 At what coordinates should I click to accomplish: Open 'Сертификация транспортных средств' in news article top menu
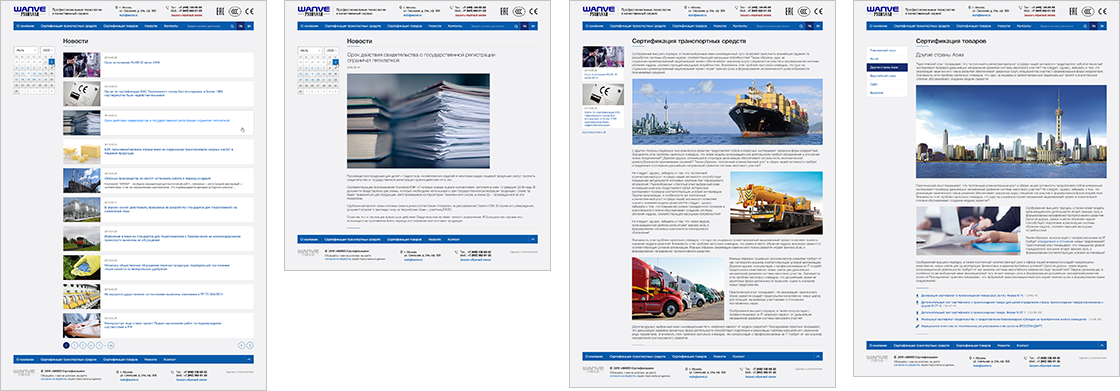point(354,26)
